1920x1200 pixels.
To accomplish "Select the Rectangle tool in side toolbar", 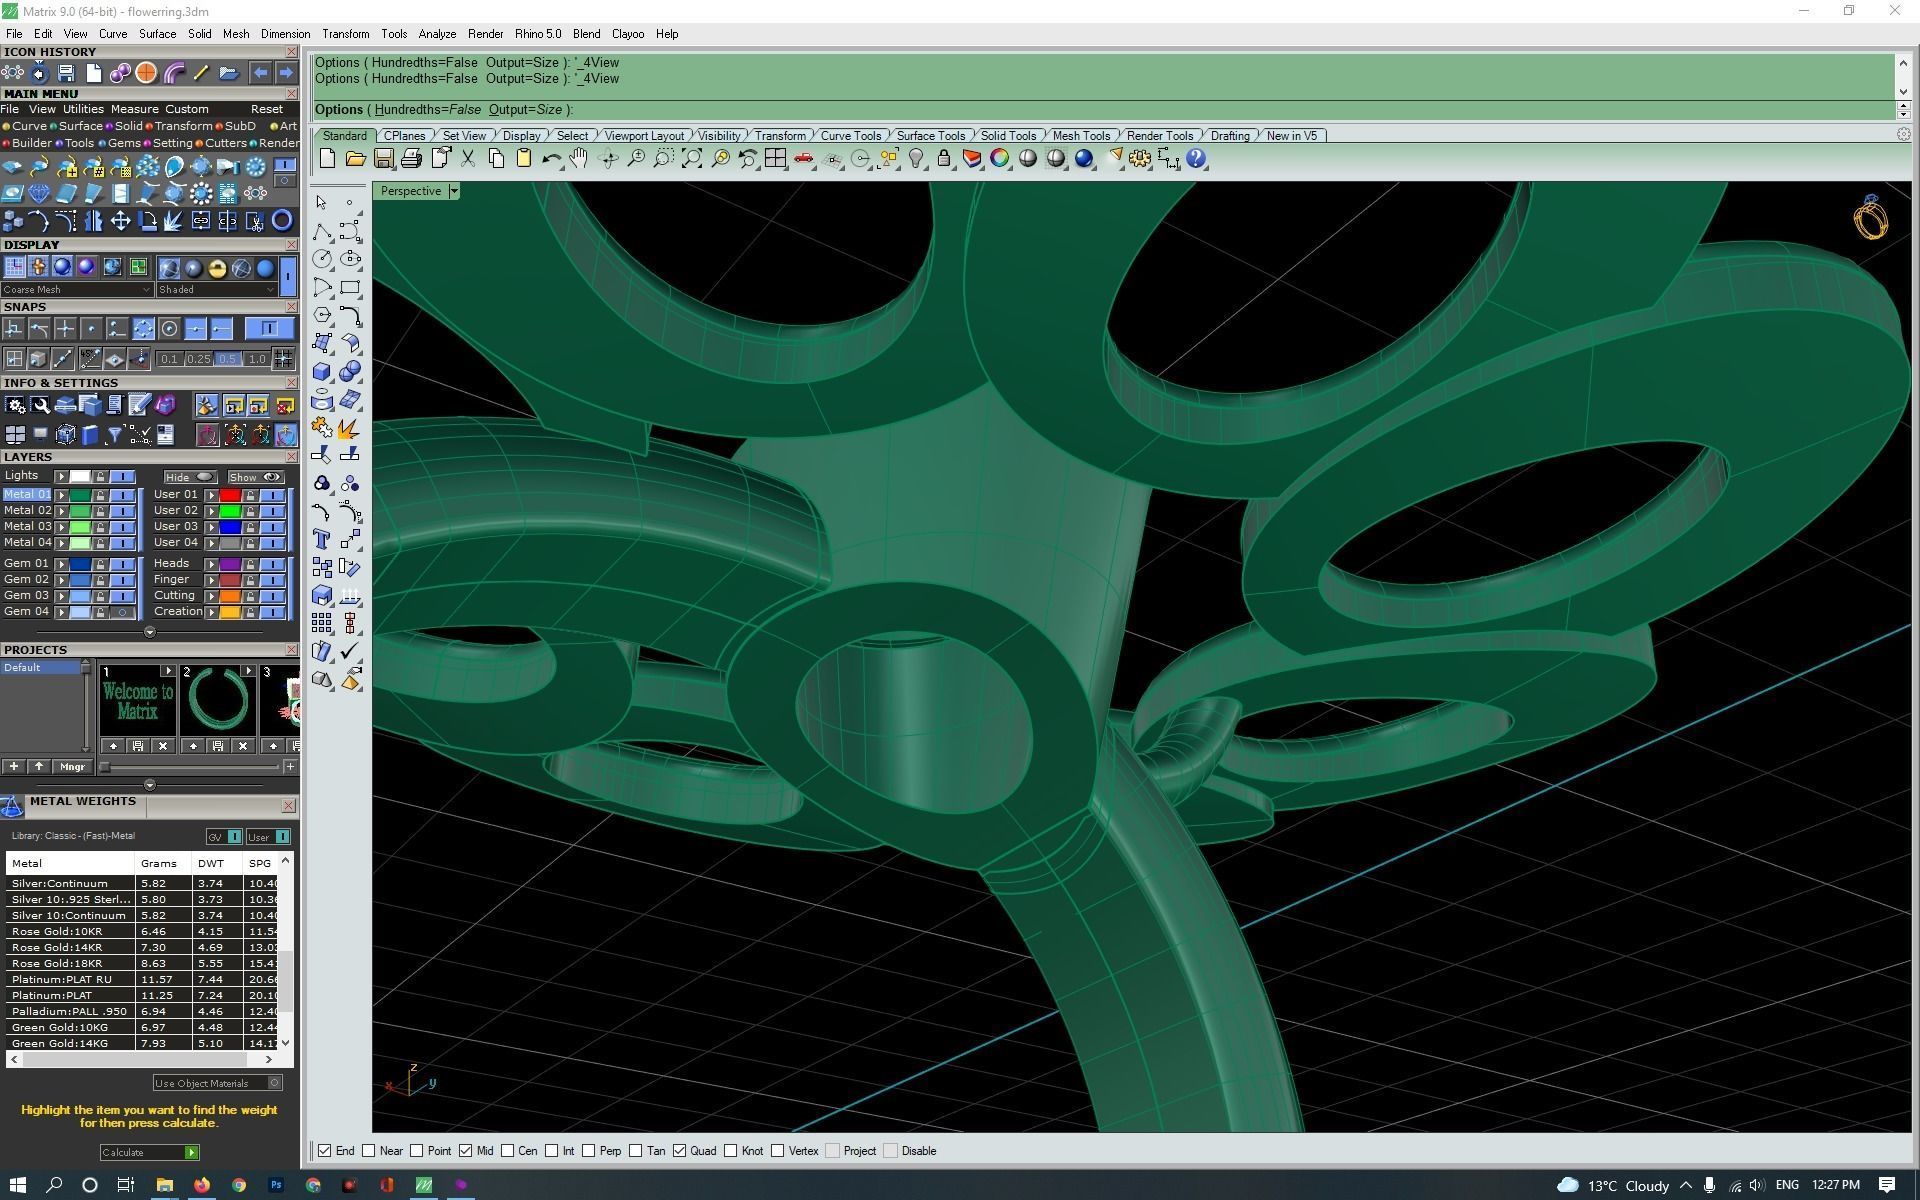I will point(350,288).
